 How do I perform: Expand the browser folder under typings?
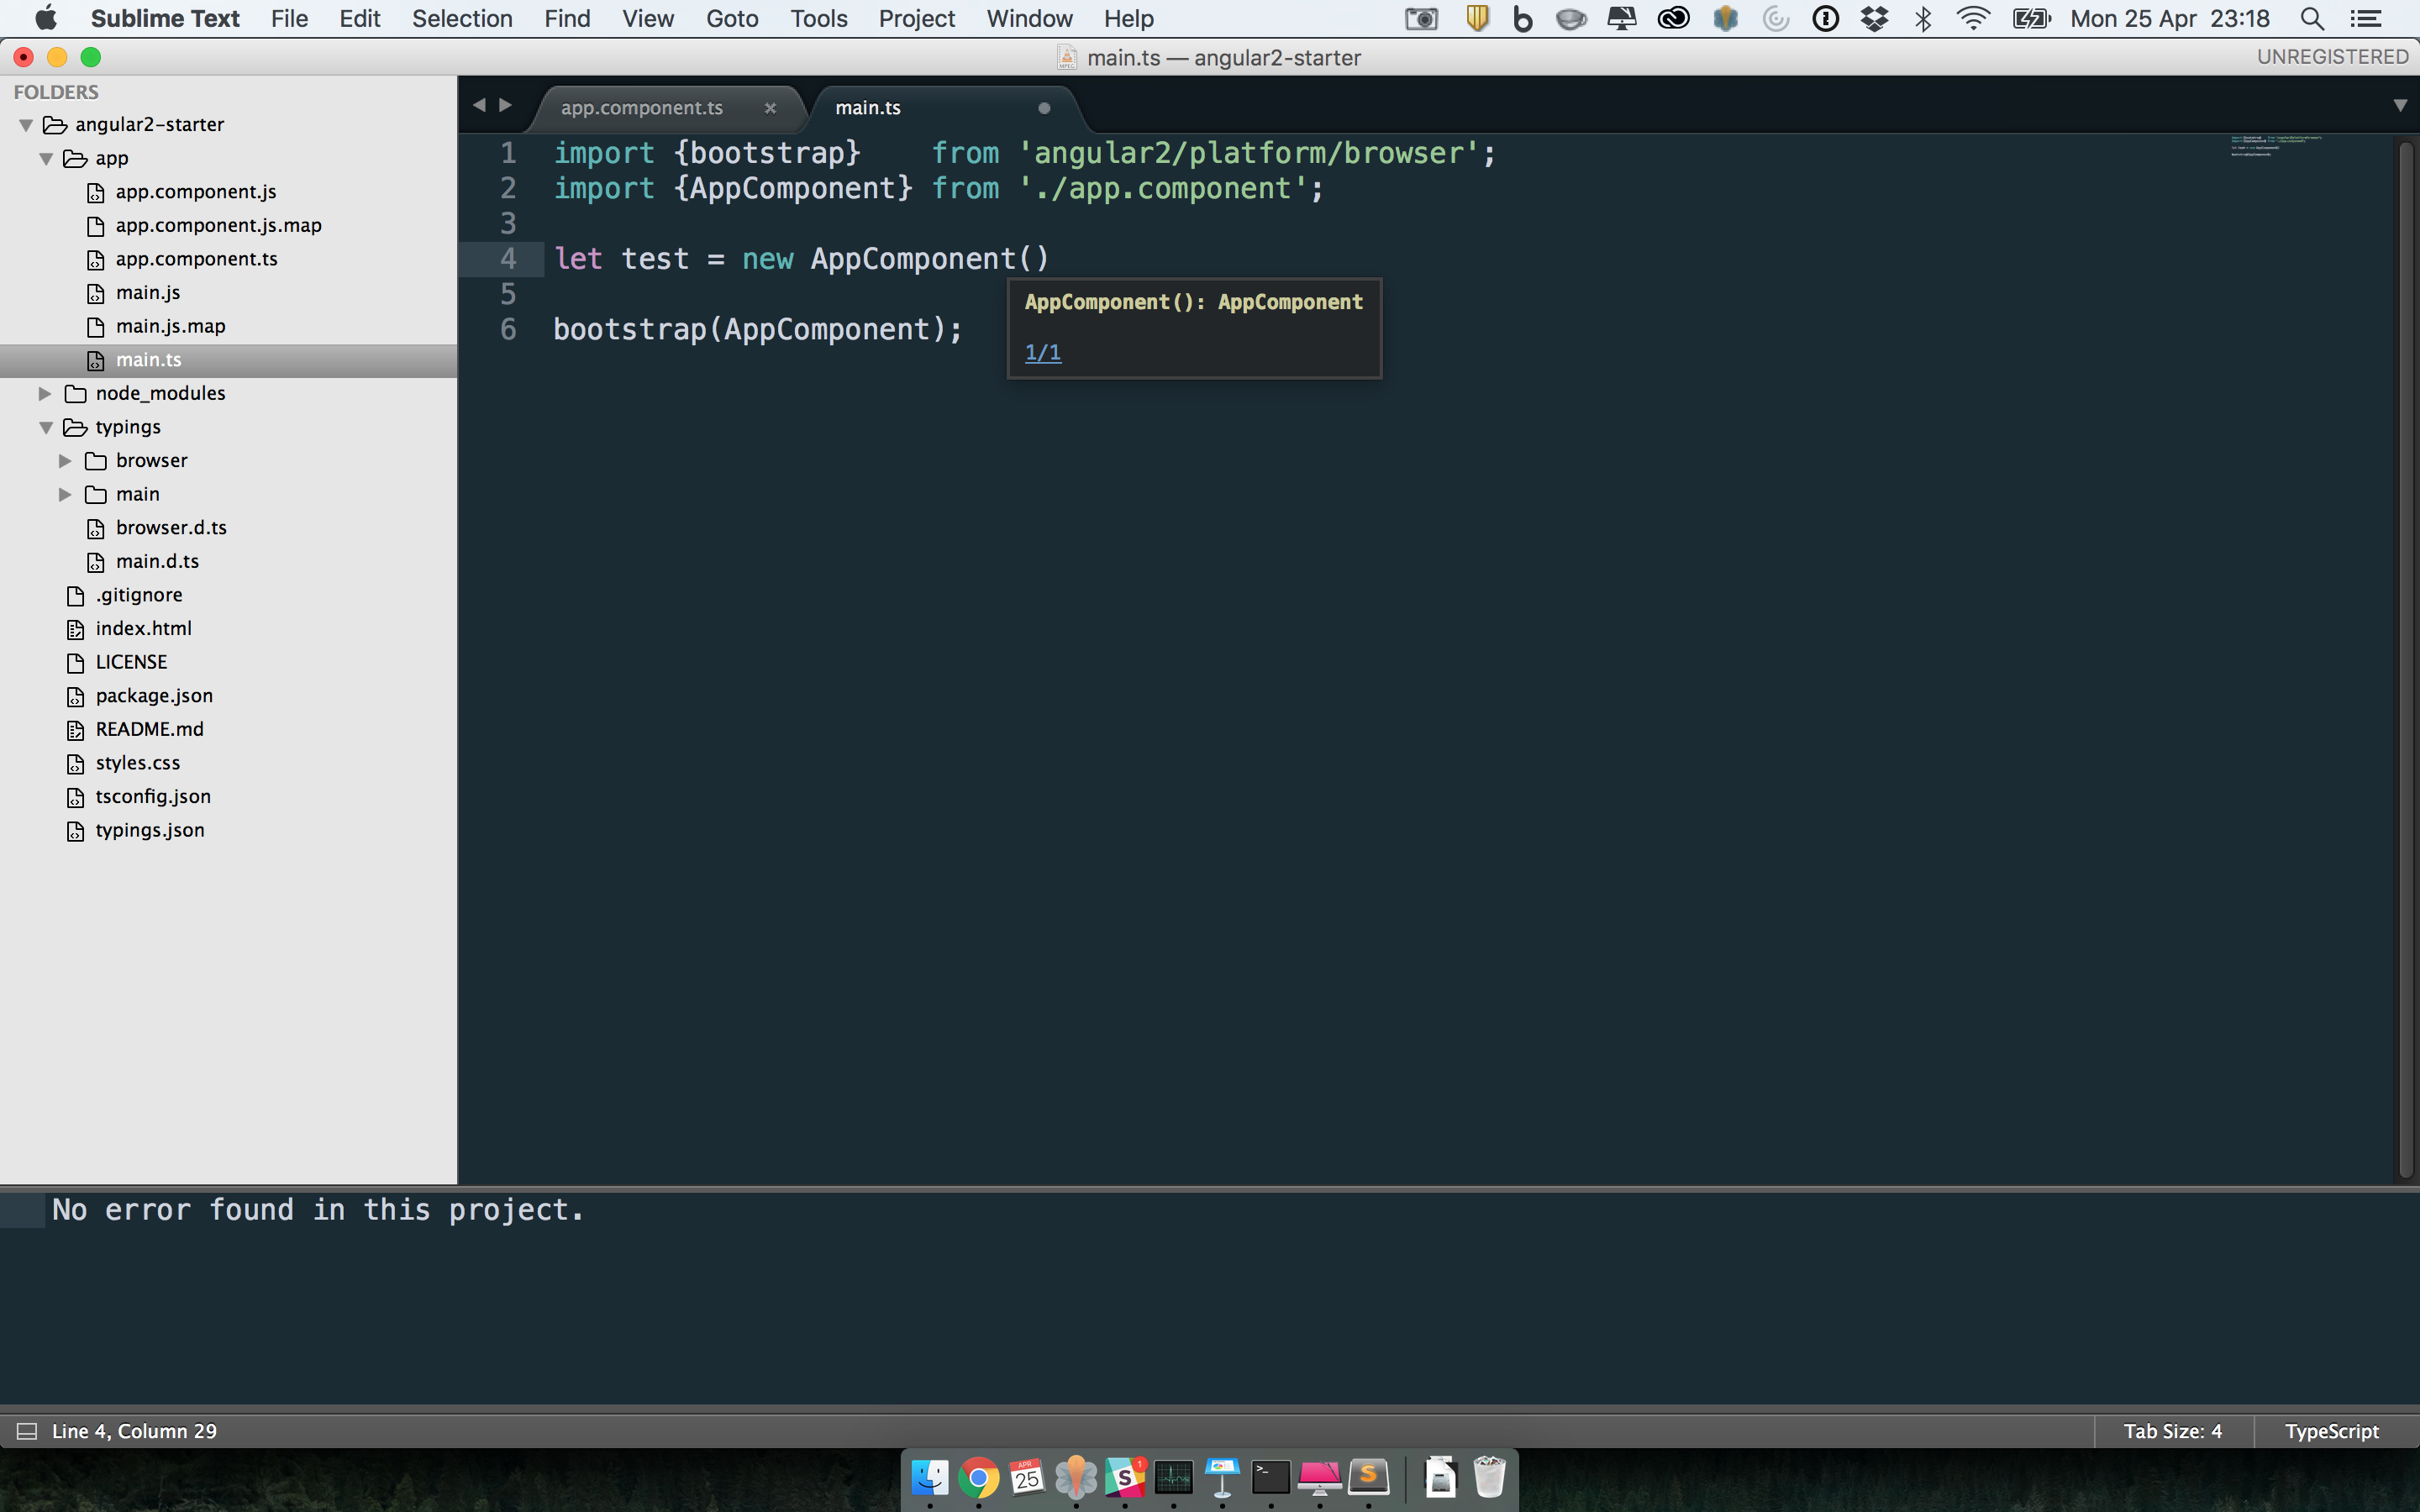click(x=65, y=461)
